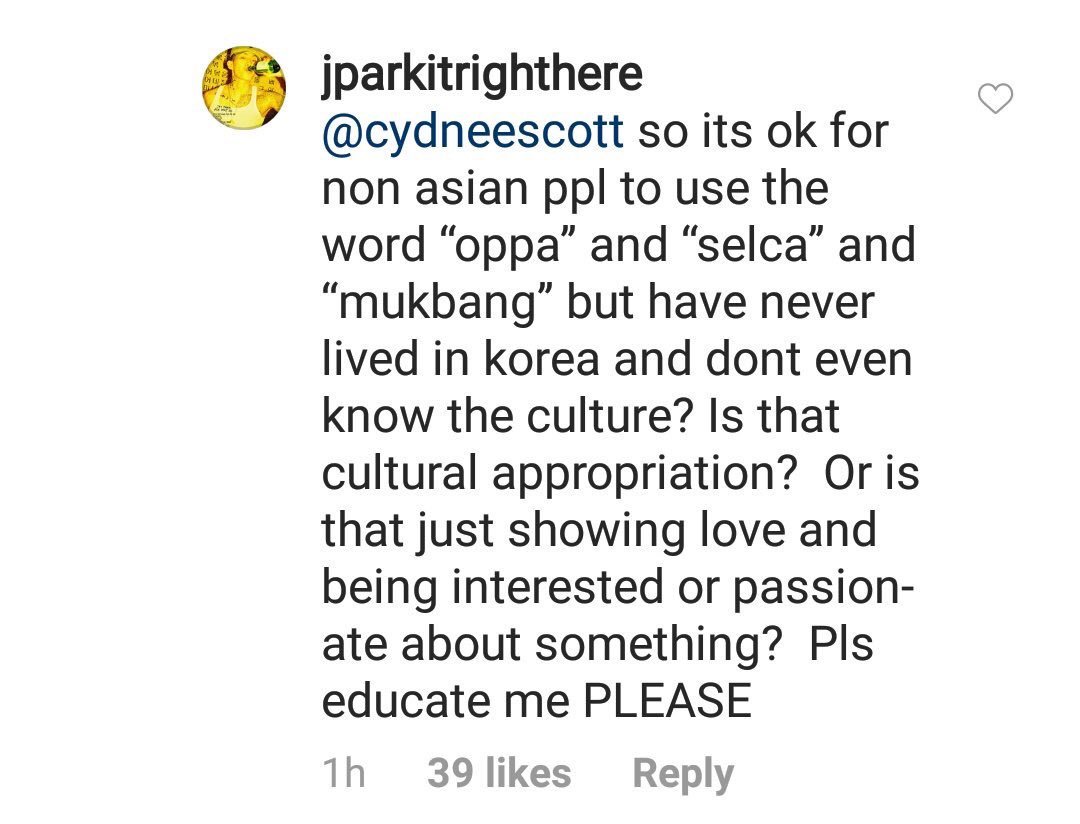
Task: Click the capitalized word PLEASE
Action: (668, 701)
